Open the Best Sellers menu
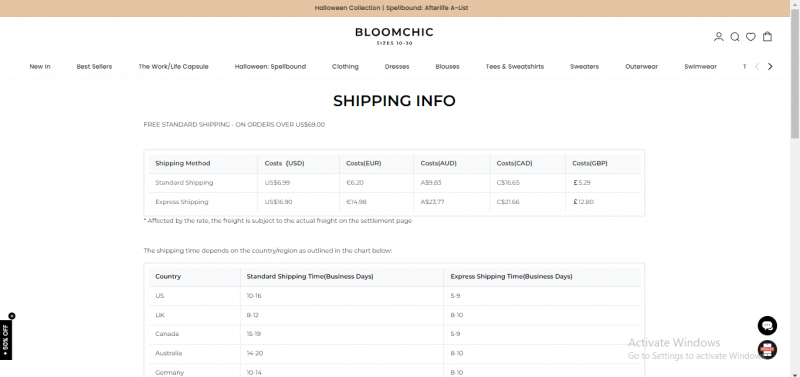This screenshot has width=800, height=377. click(94, 66)
